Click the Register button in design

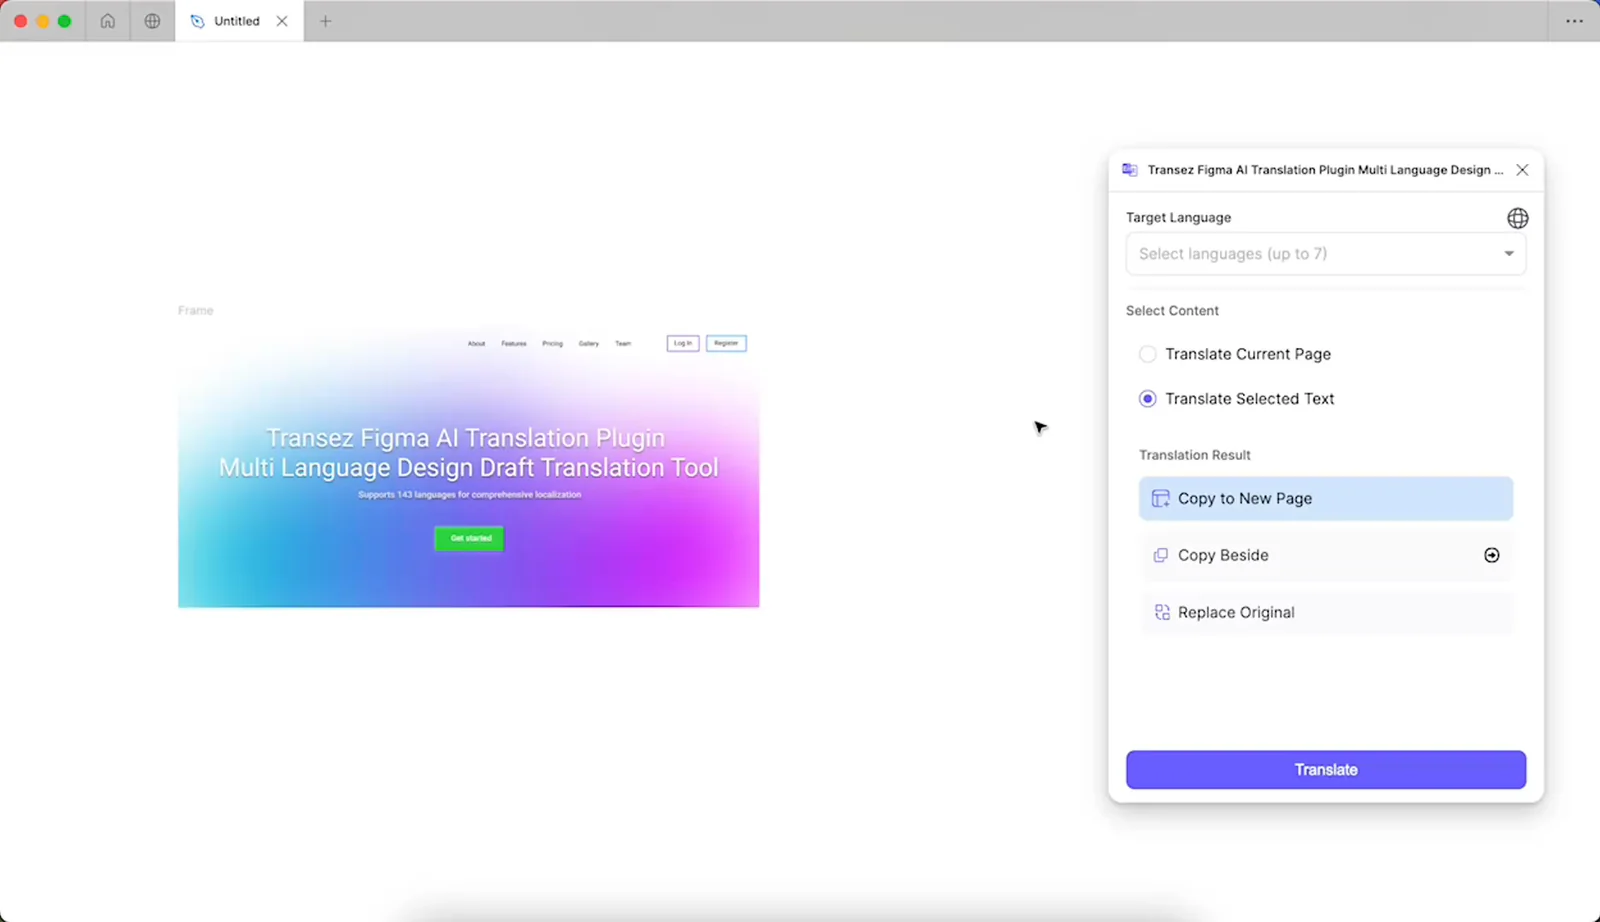(726, 343)
